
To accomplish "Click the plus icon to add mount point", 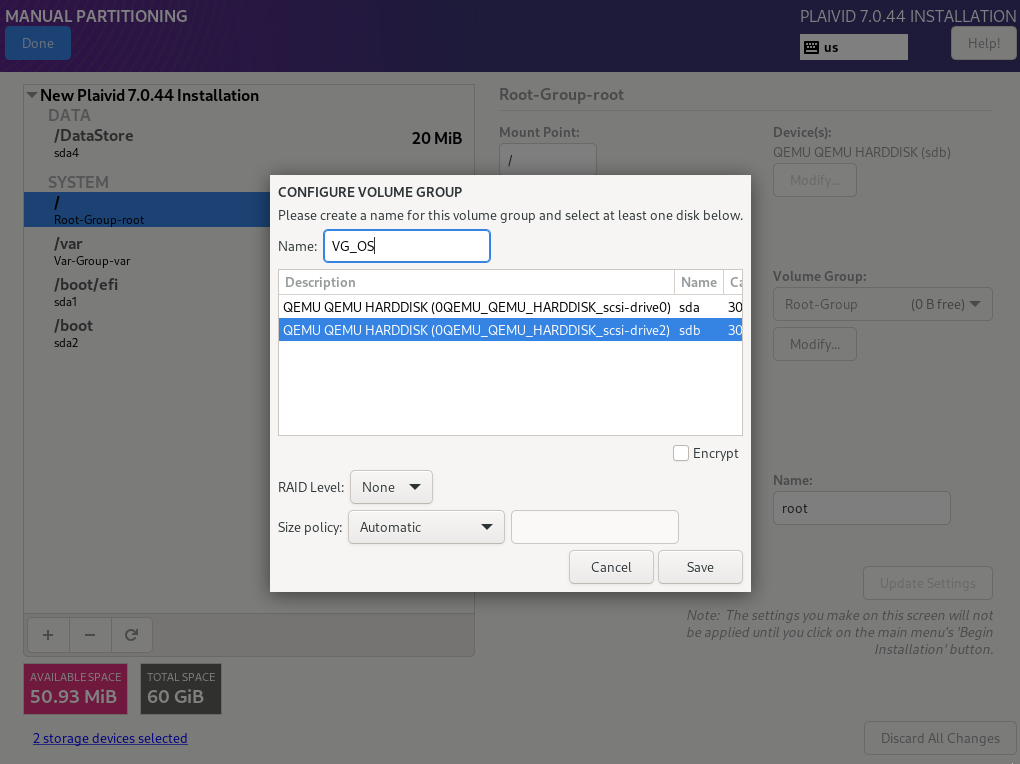I will pyautogui.click(x=48, y=635).
